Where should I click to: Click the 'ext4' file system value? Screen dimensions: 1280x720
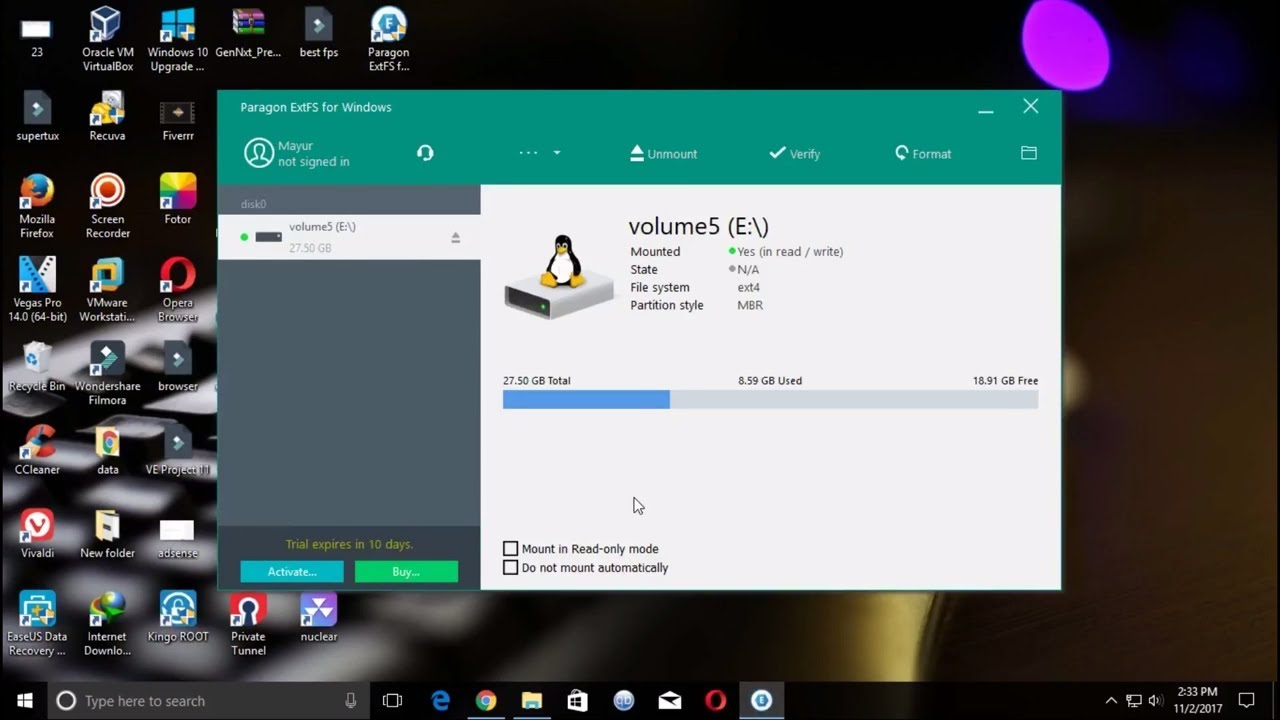click(749, 288)
